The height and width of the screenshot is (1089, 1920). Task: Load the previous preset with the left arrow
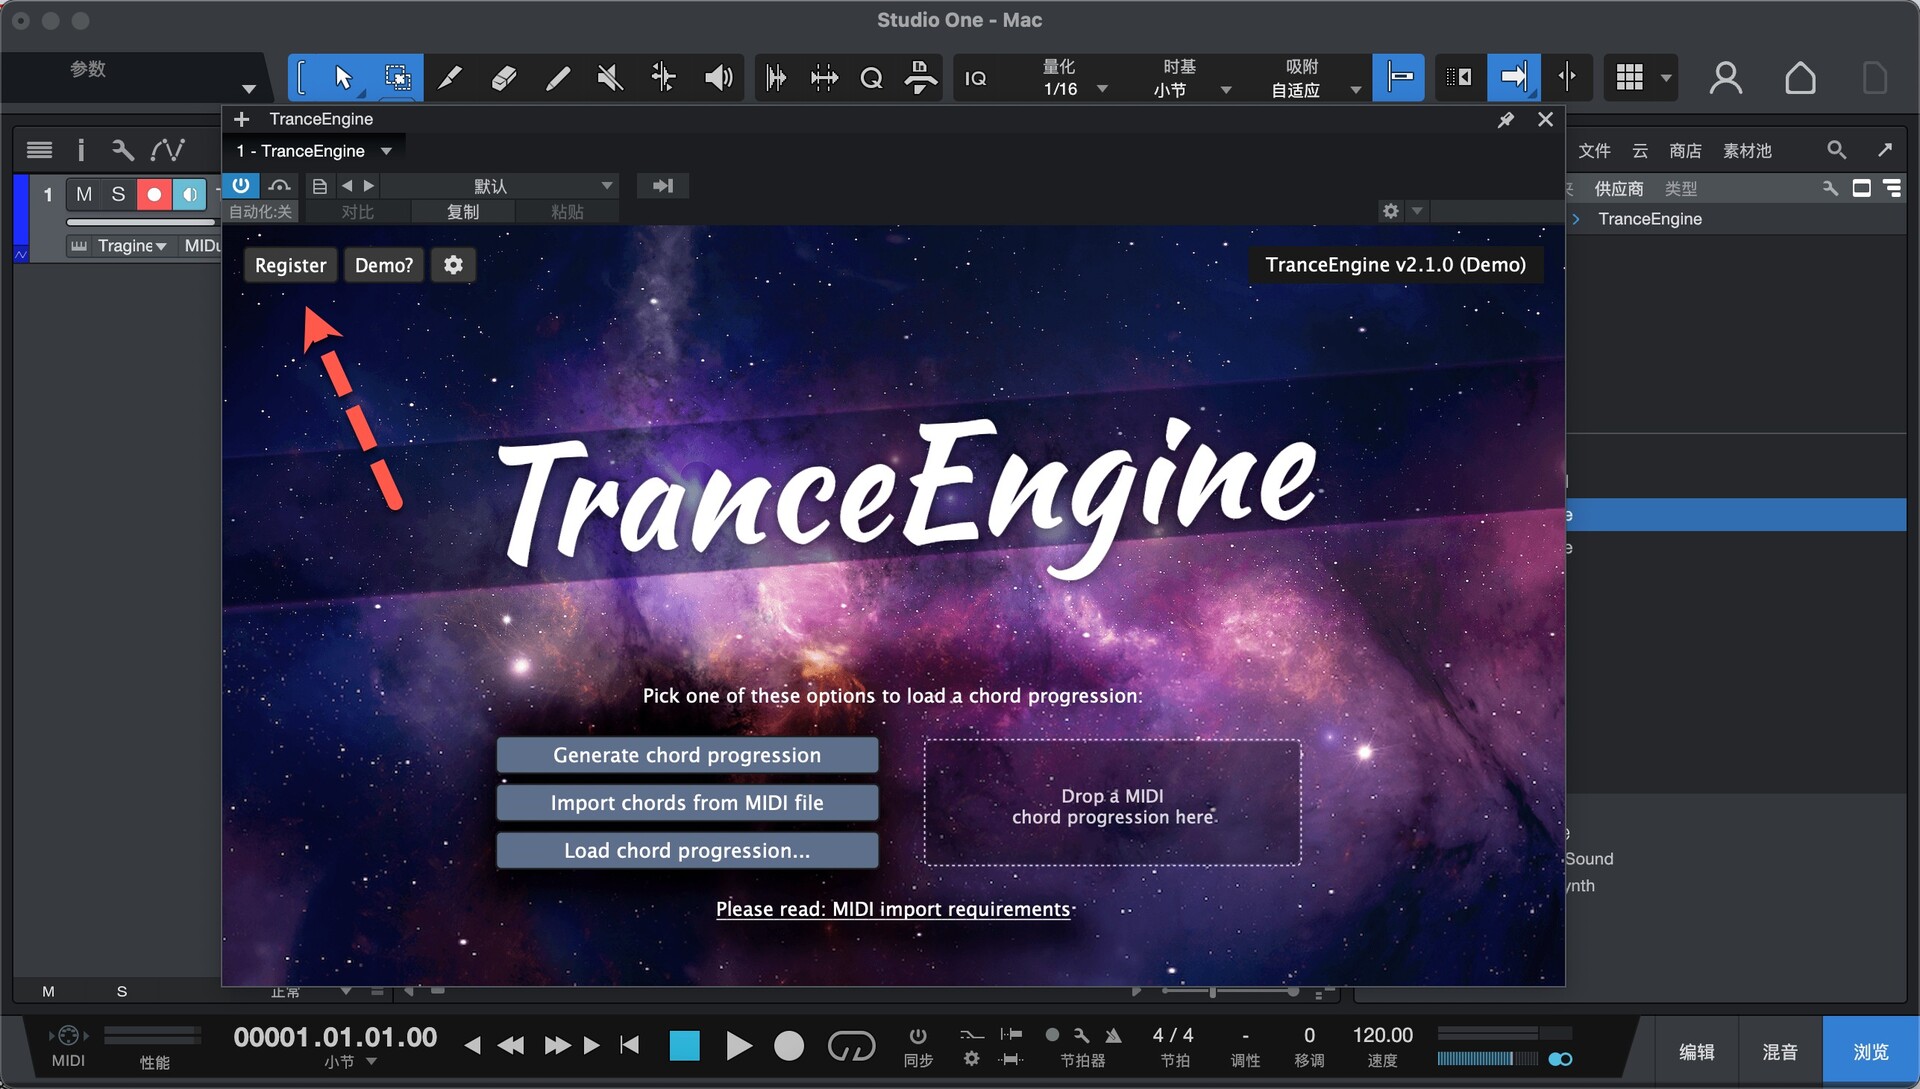tap(347, 186)
